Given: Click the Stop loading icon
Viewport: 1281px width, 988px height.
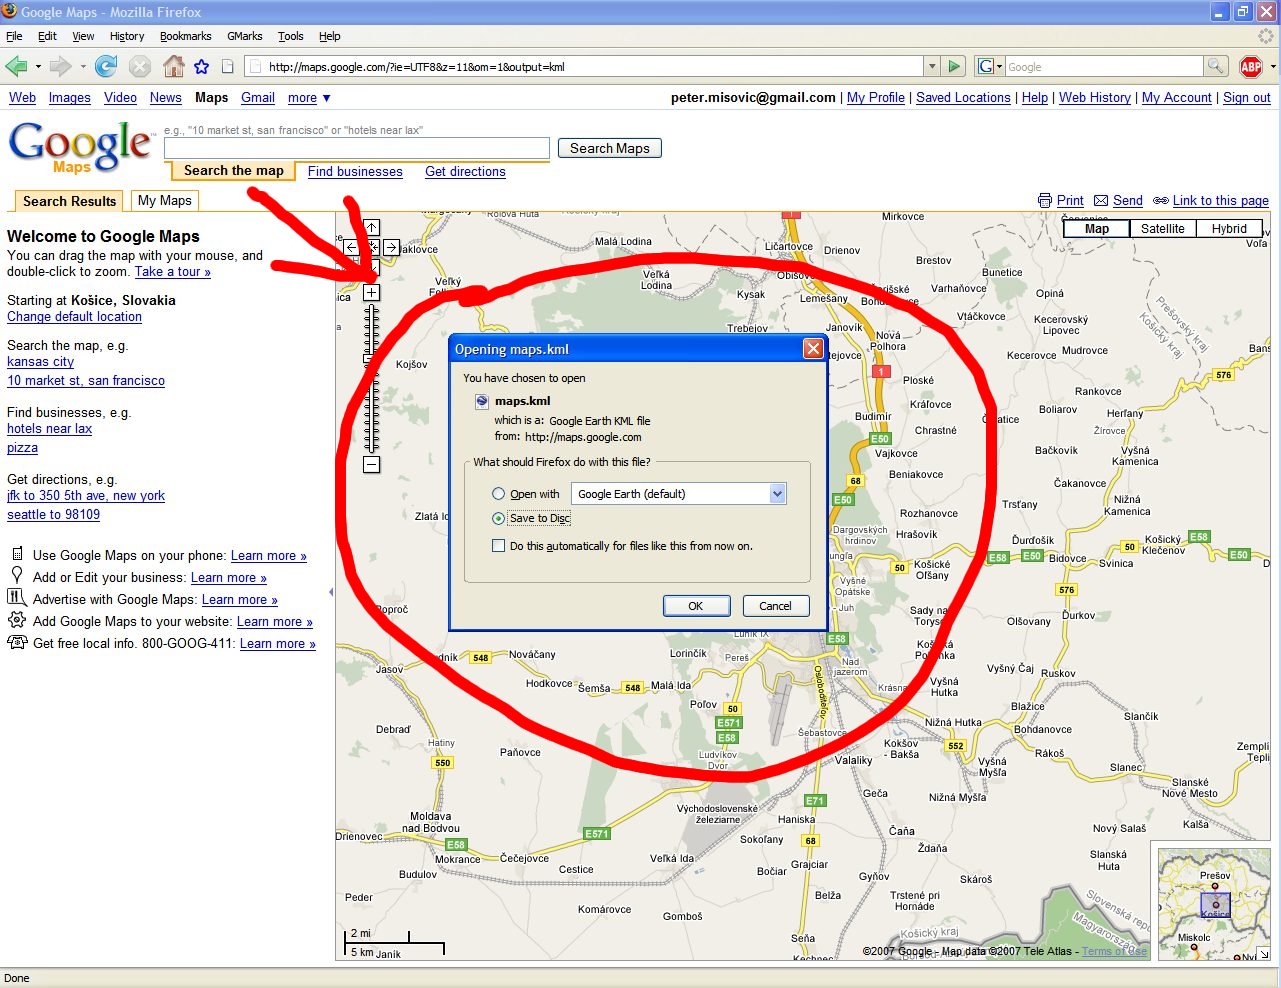Looking at the screenshot, I should click(140, 67).
